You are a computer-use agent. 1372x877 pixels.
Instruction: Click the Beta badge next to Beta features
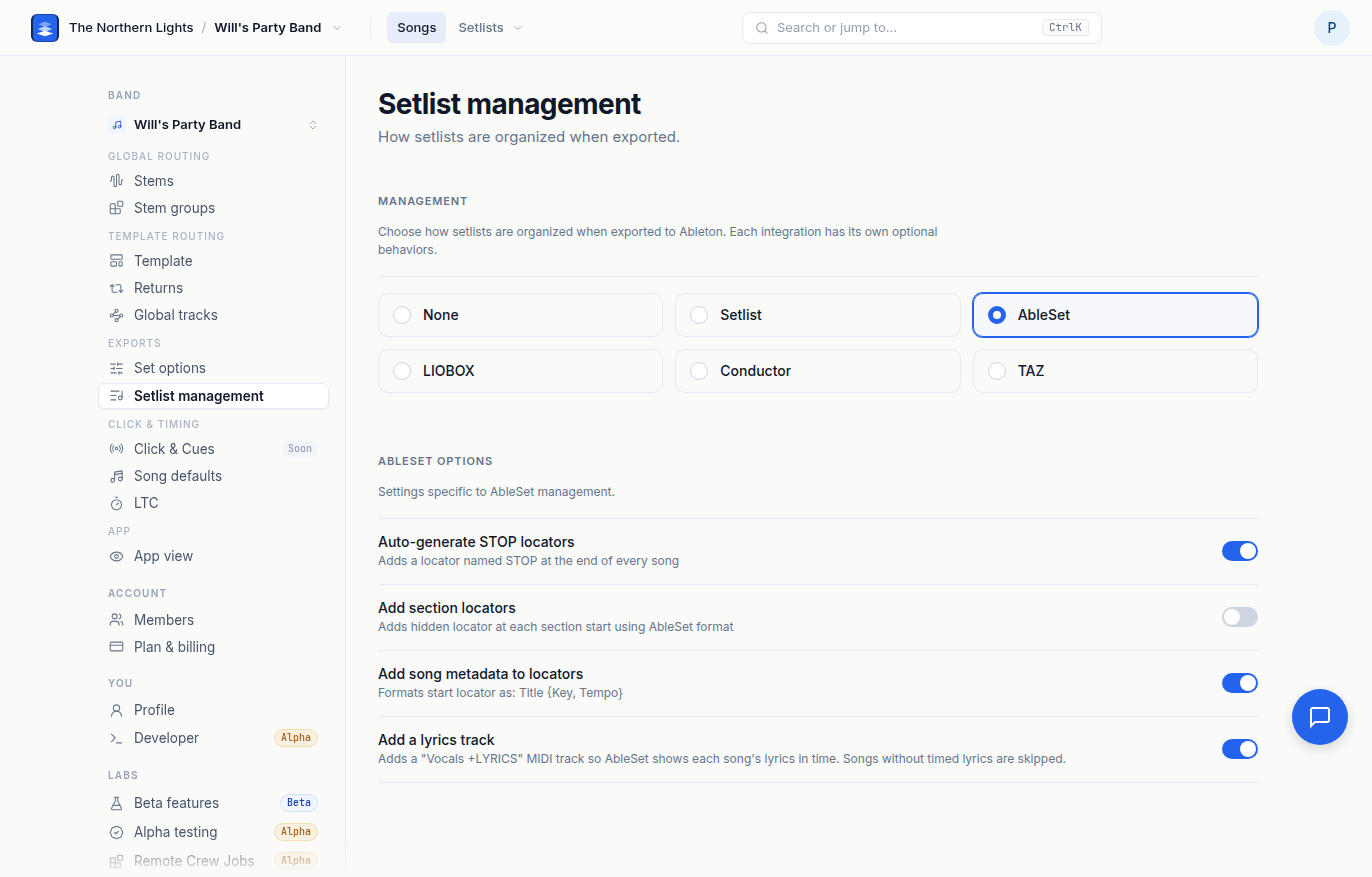(x=299, y=803)
